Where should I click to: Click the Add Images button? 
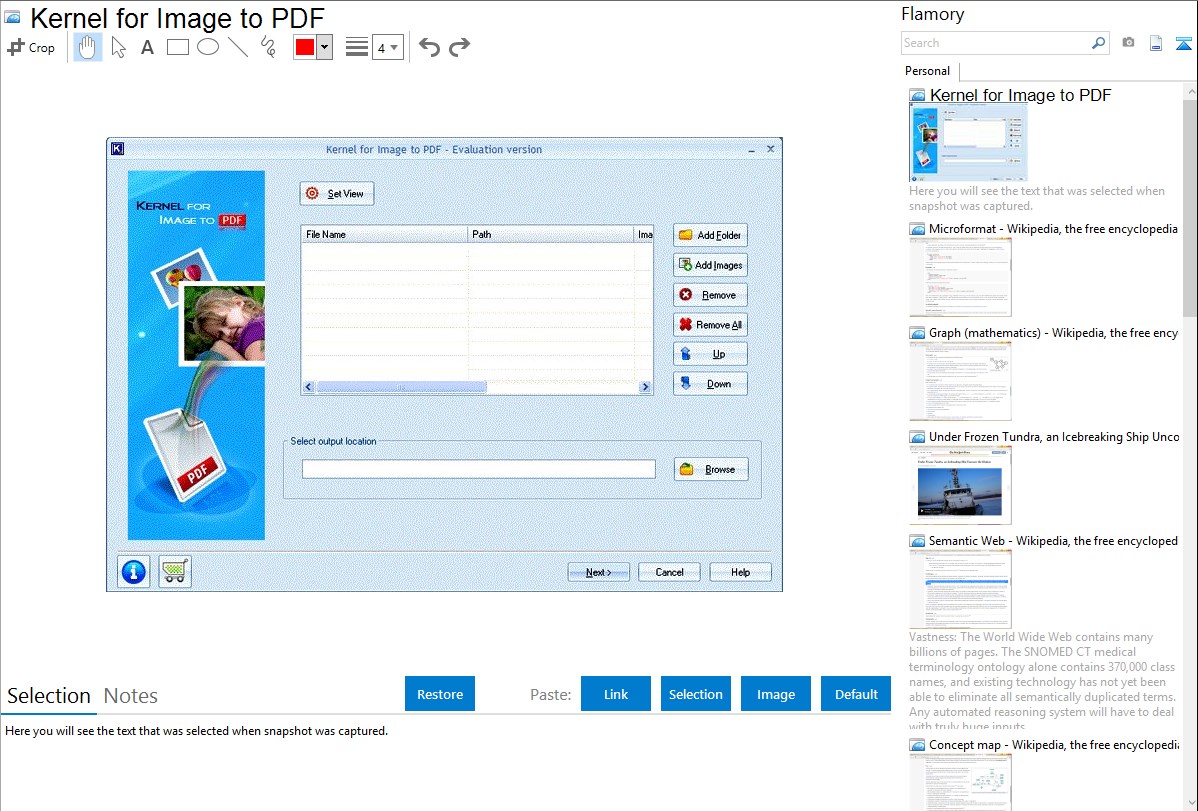click(x=710, y=264)
